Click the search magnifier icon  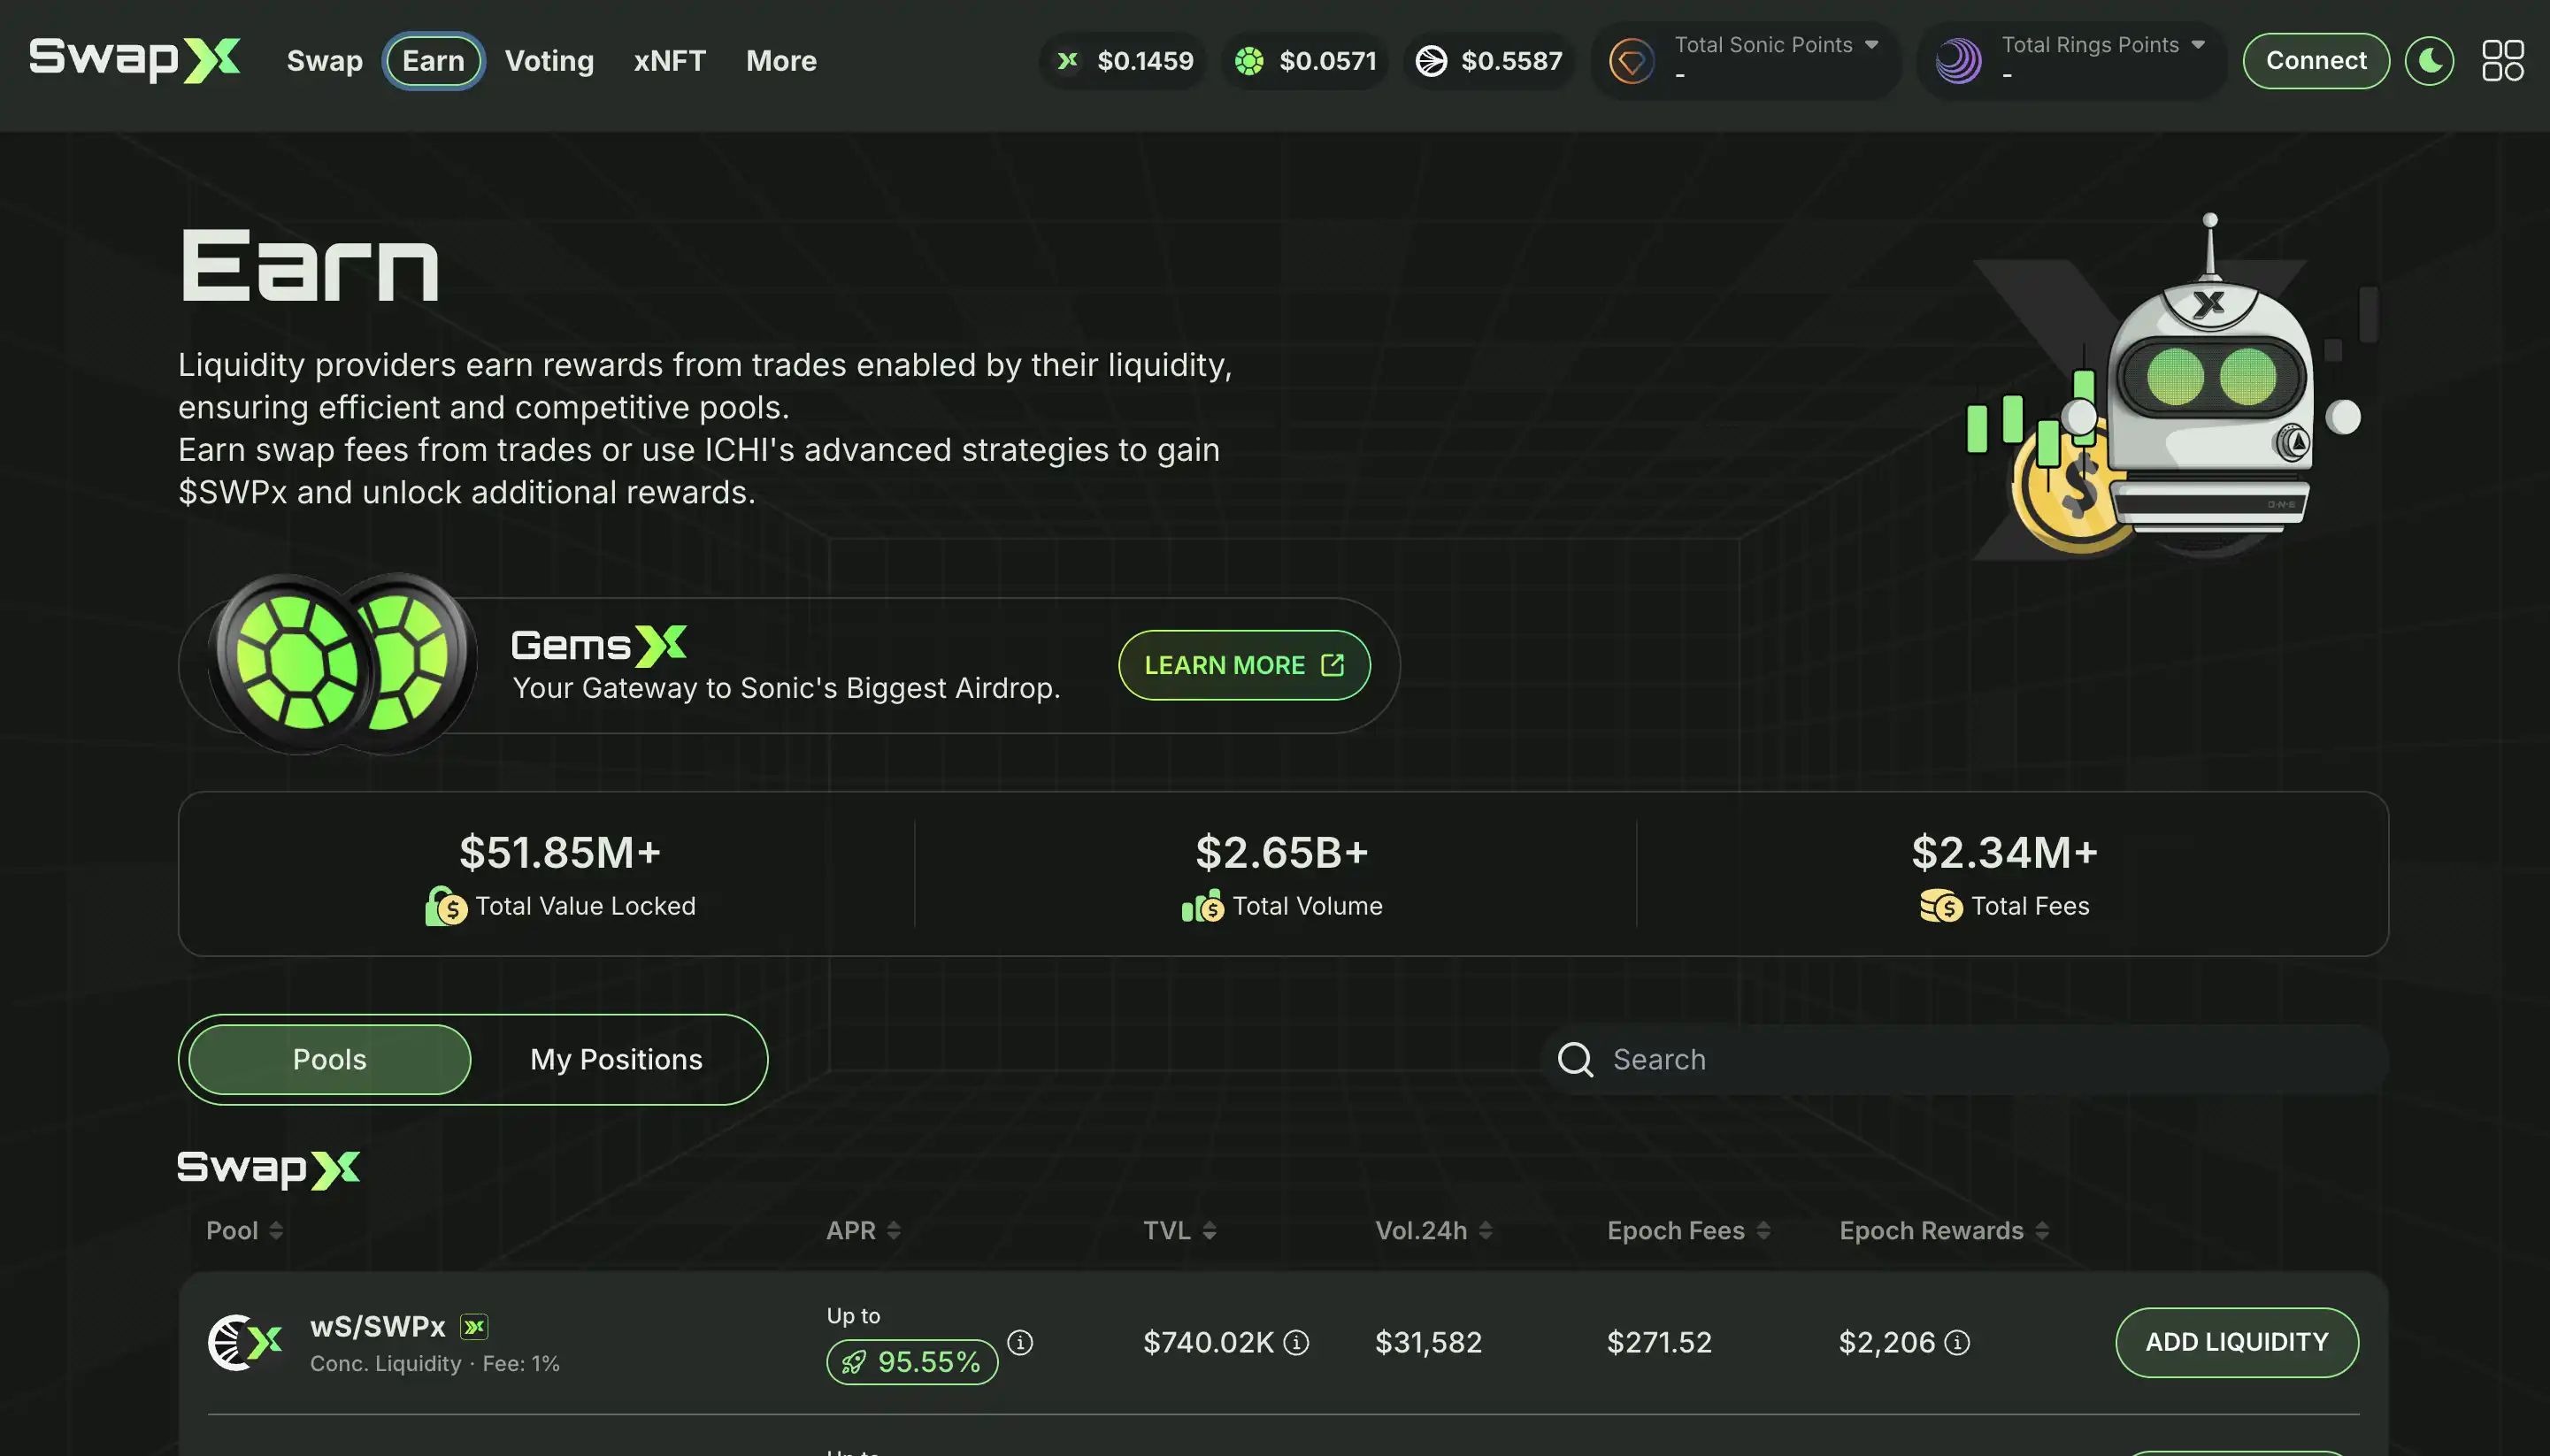pos(1575,1059)
